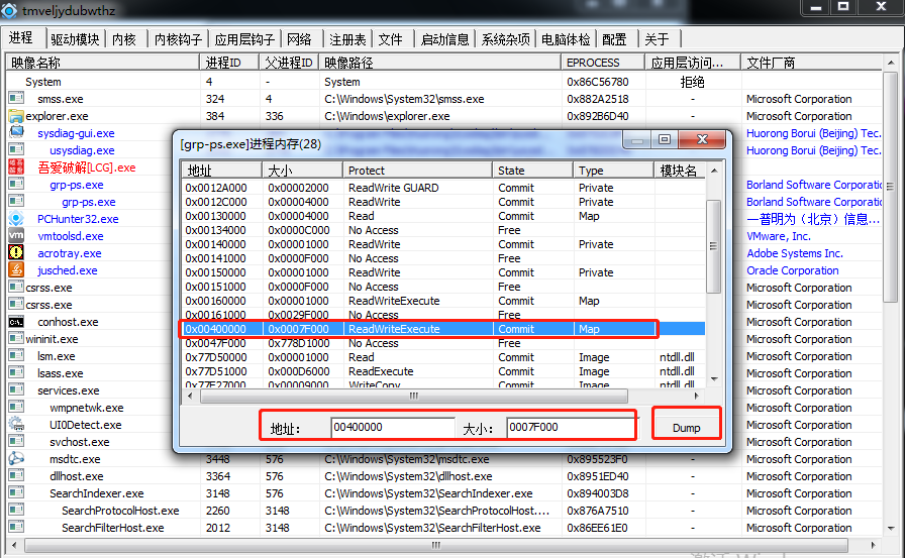This screenshot has width=905, height=558.
Task: Click the sysdiag-gui.exe process icon
Action: (x=16, y=132)
